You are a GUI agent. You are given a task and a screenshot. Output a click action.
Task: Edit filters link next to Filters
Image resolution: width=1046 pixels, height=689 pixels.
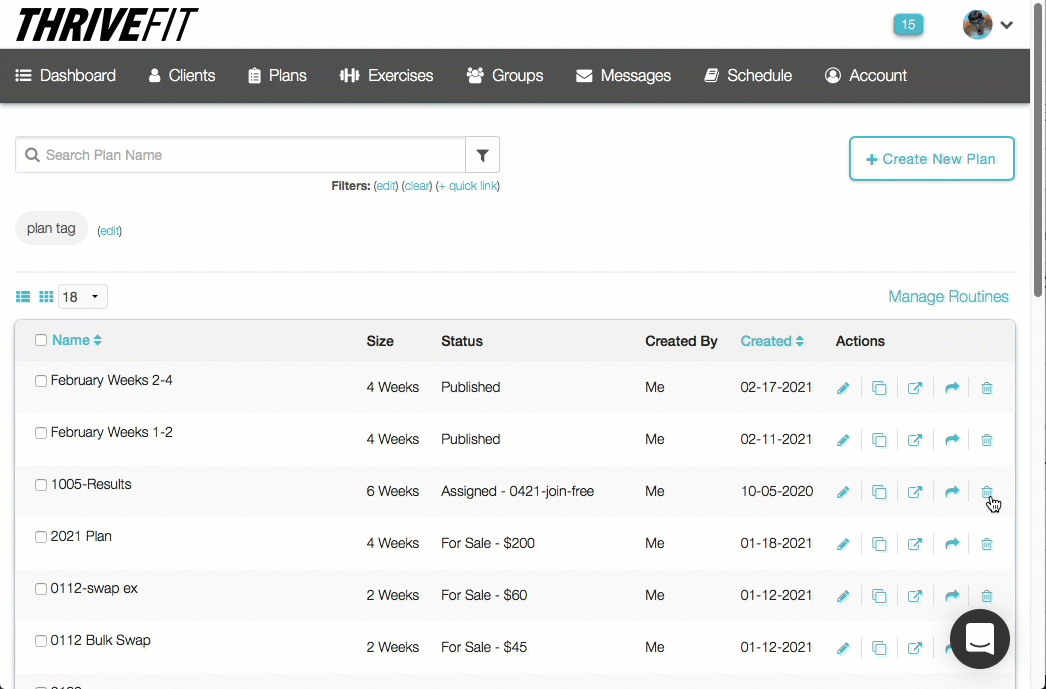pyautogui.click(x=386, y=186)
